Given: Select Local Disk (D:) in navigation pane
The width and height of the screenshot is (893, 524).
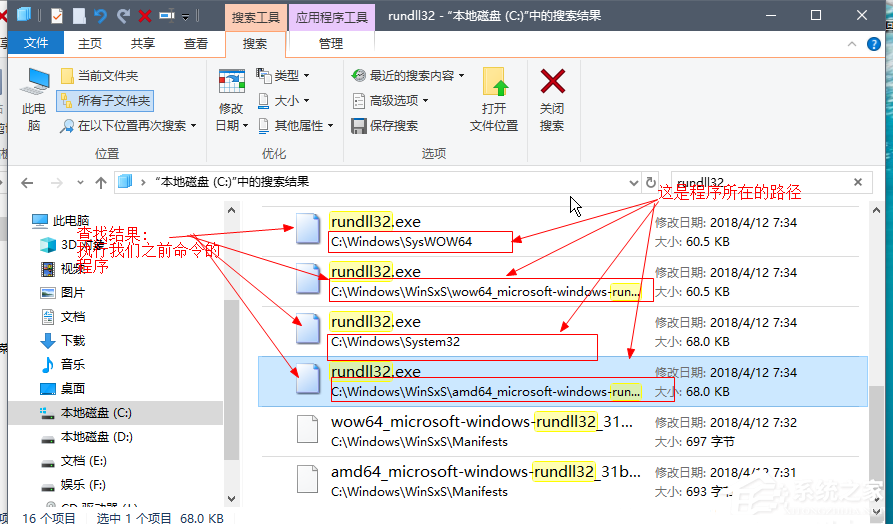Looking at the screenshot, I should [x=87, y=437].
